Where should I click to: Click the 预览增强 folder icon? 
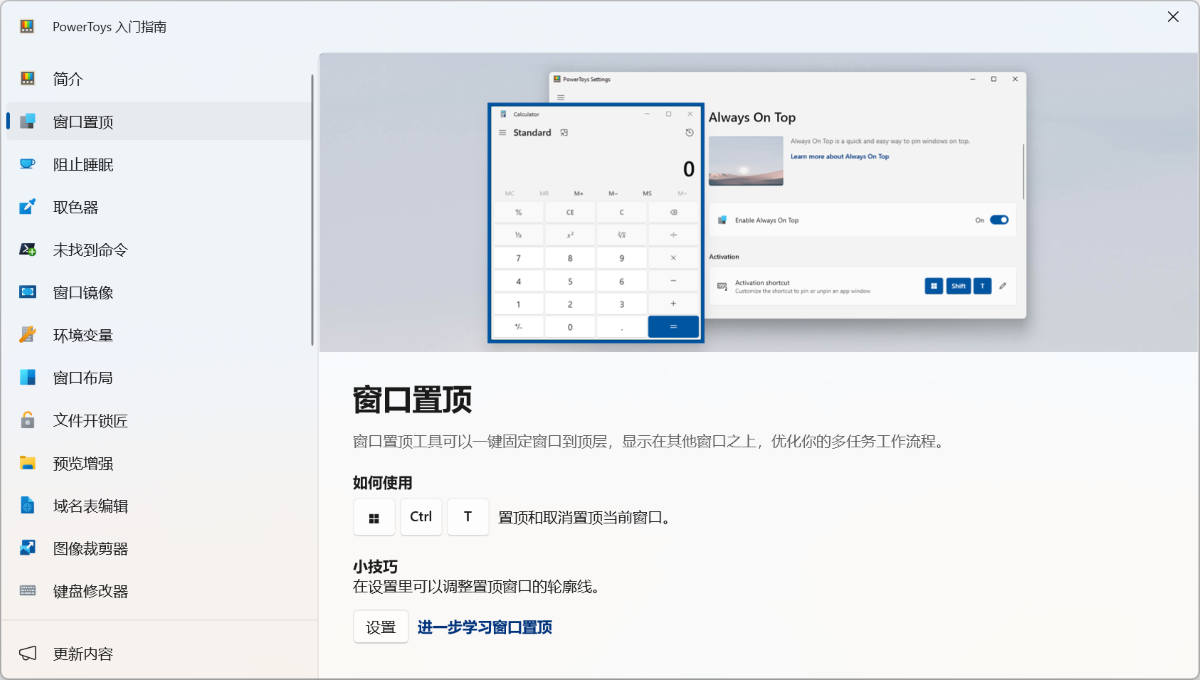point(28,463)
